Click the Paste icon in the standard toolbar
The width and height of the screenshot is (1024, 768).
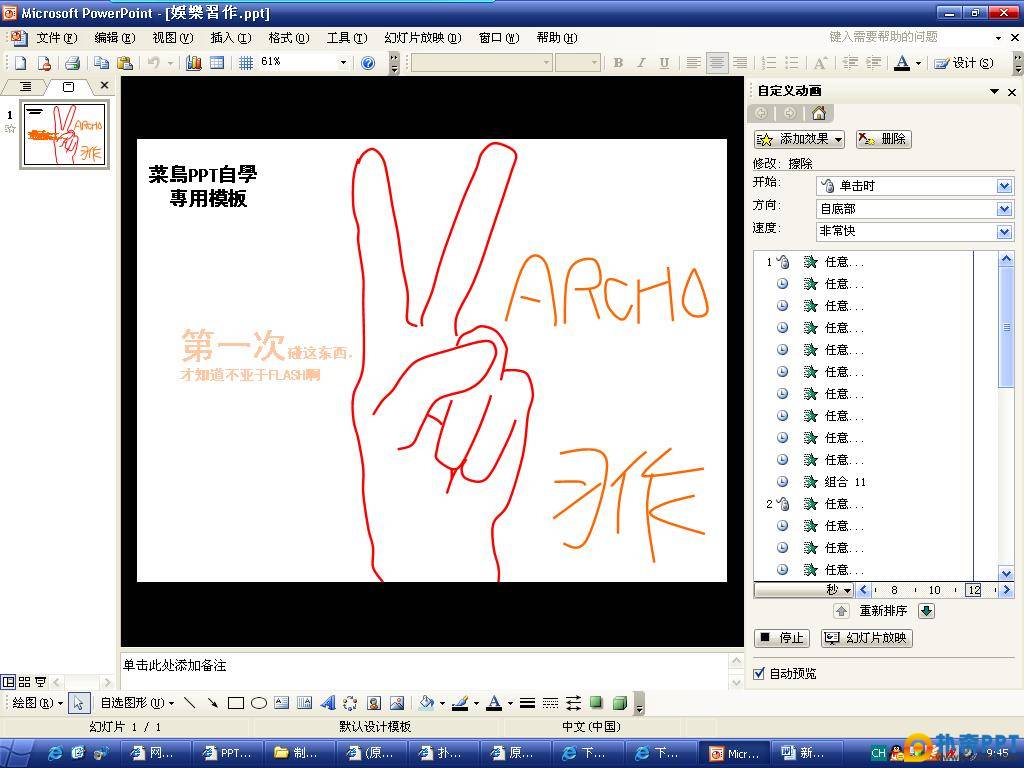coord(124,63)
